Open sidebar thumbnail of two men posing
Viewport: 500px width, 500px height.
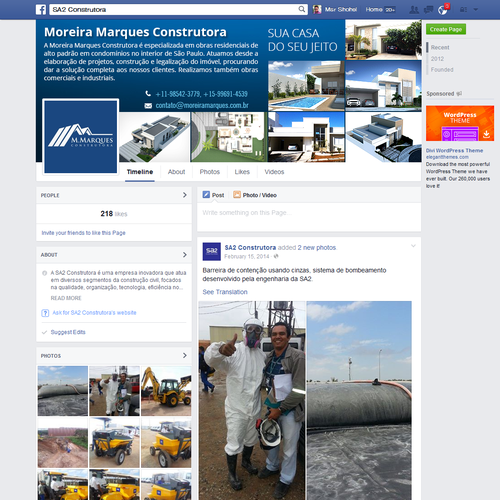114,391
